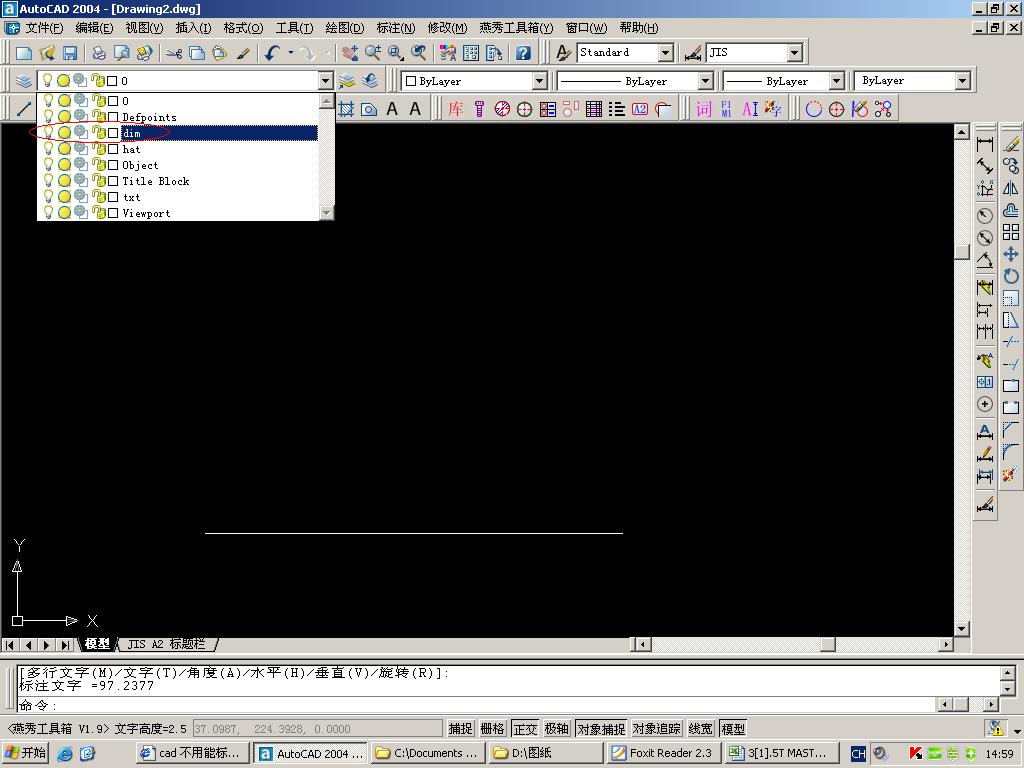Switch to JIS A2 标题栏 layout tab
The width and height of the screenshot is (1024, 768).
tap(167, 644)
